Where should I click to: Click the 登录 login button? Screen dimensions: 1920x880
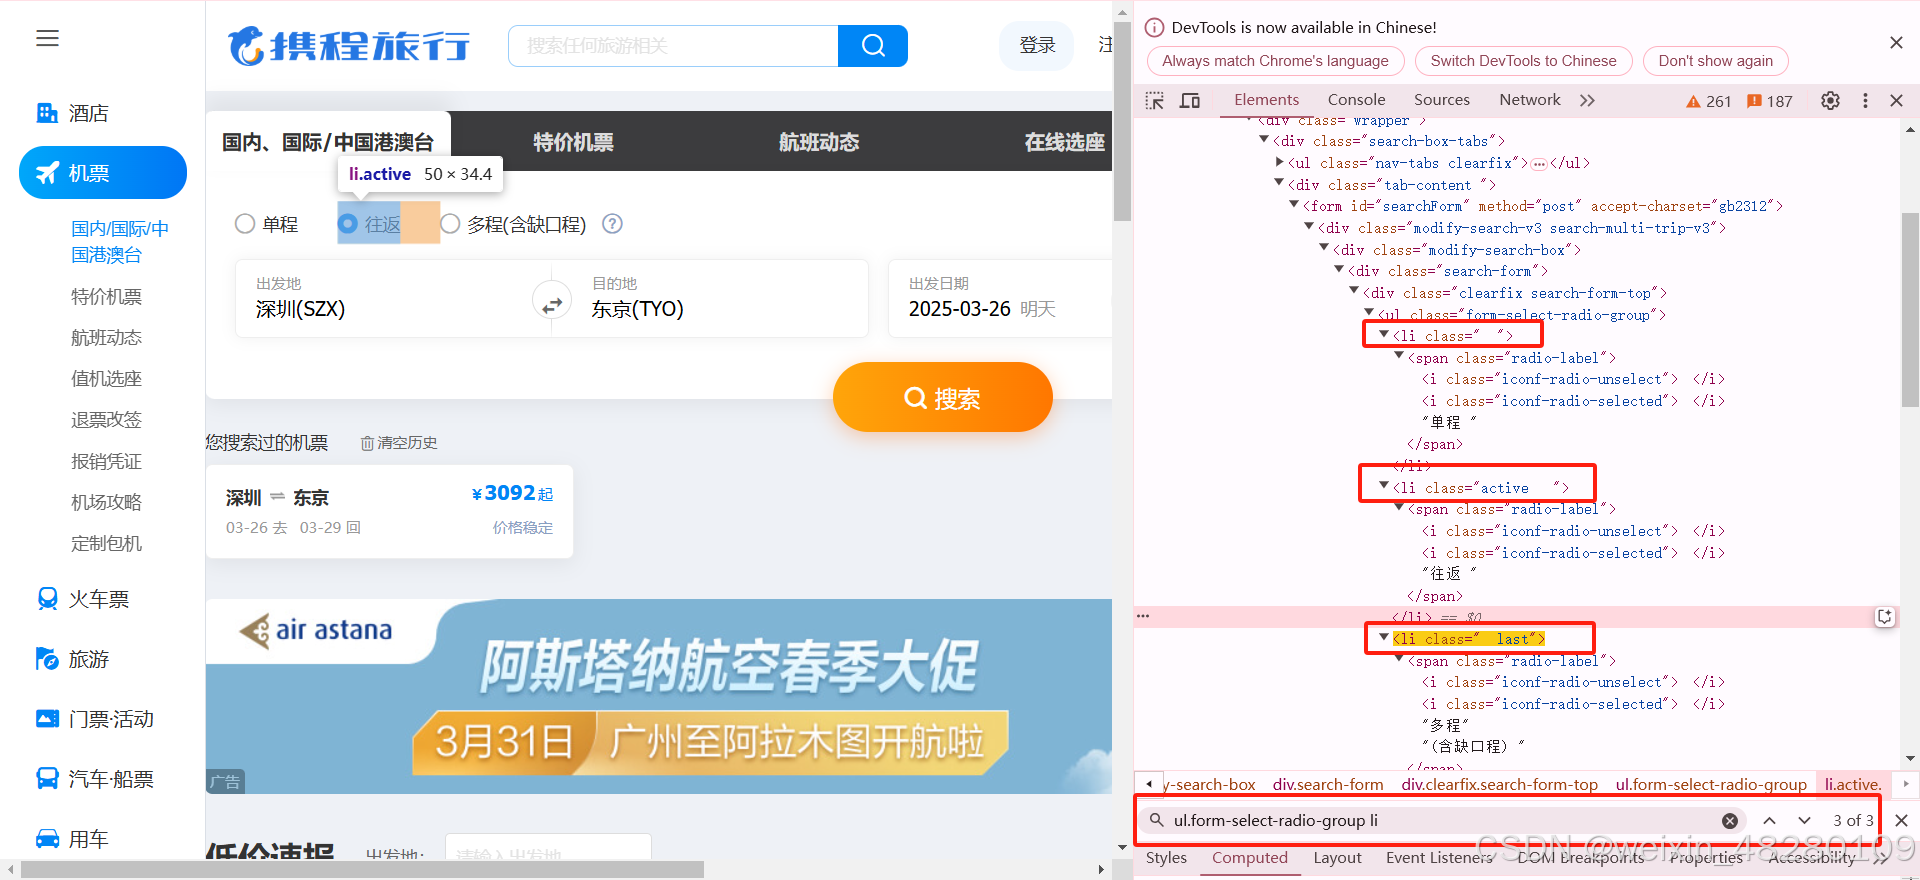1037,45
